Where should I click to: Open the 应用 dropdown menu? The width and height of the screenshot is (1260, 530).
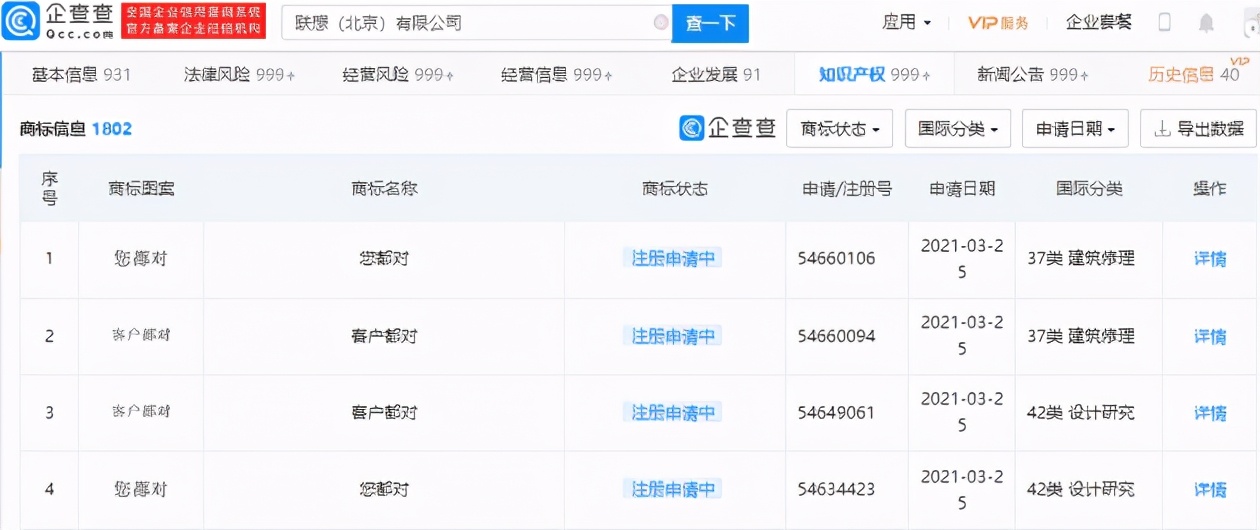(x=906, y=22)
